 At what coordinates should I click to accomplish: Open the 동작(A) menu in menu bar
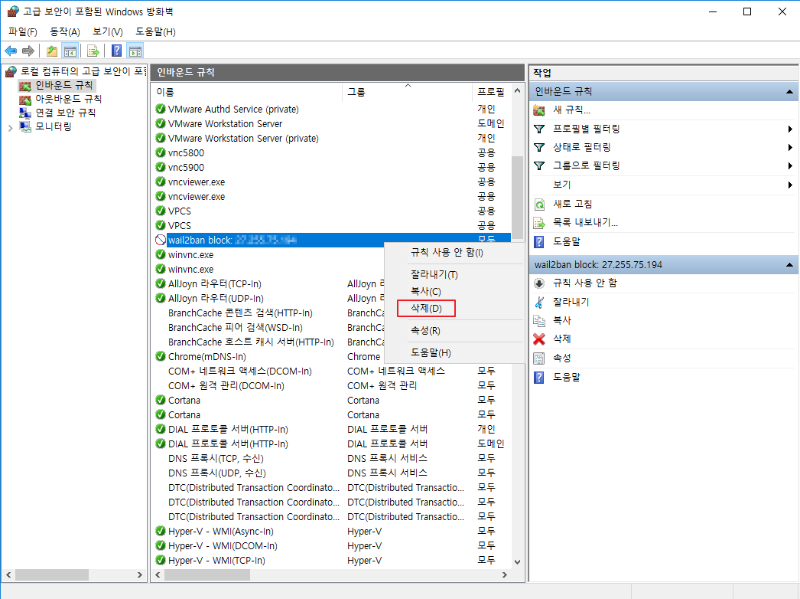tap(65, 32)
